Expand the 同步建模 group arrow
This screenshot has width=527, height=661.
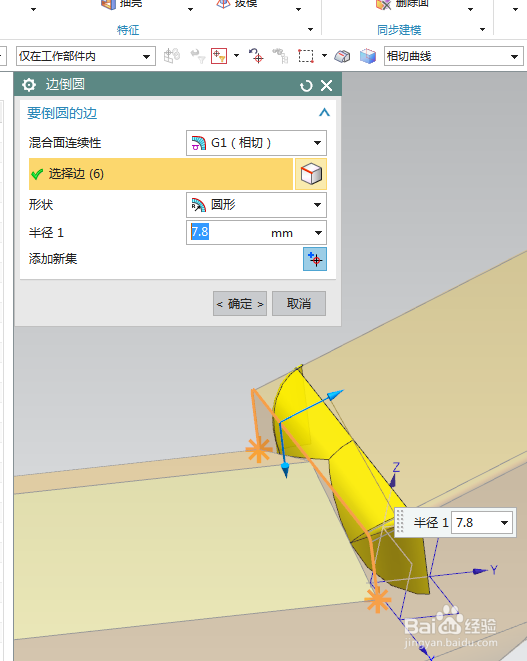(482, 30)
